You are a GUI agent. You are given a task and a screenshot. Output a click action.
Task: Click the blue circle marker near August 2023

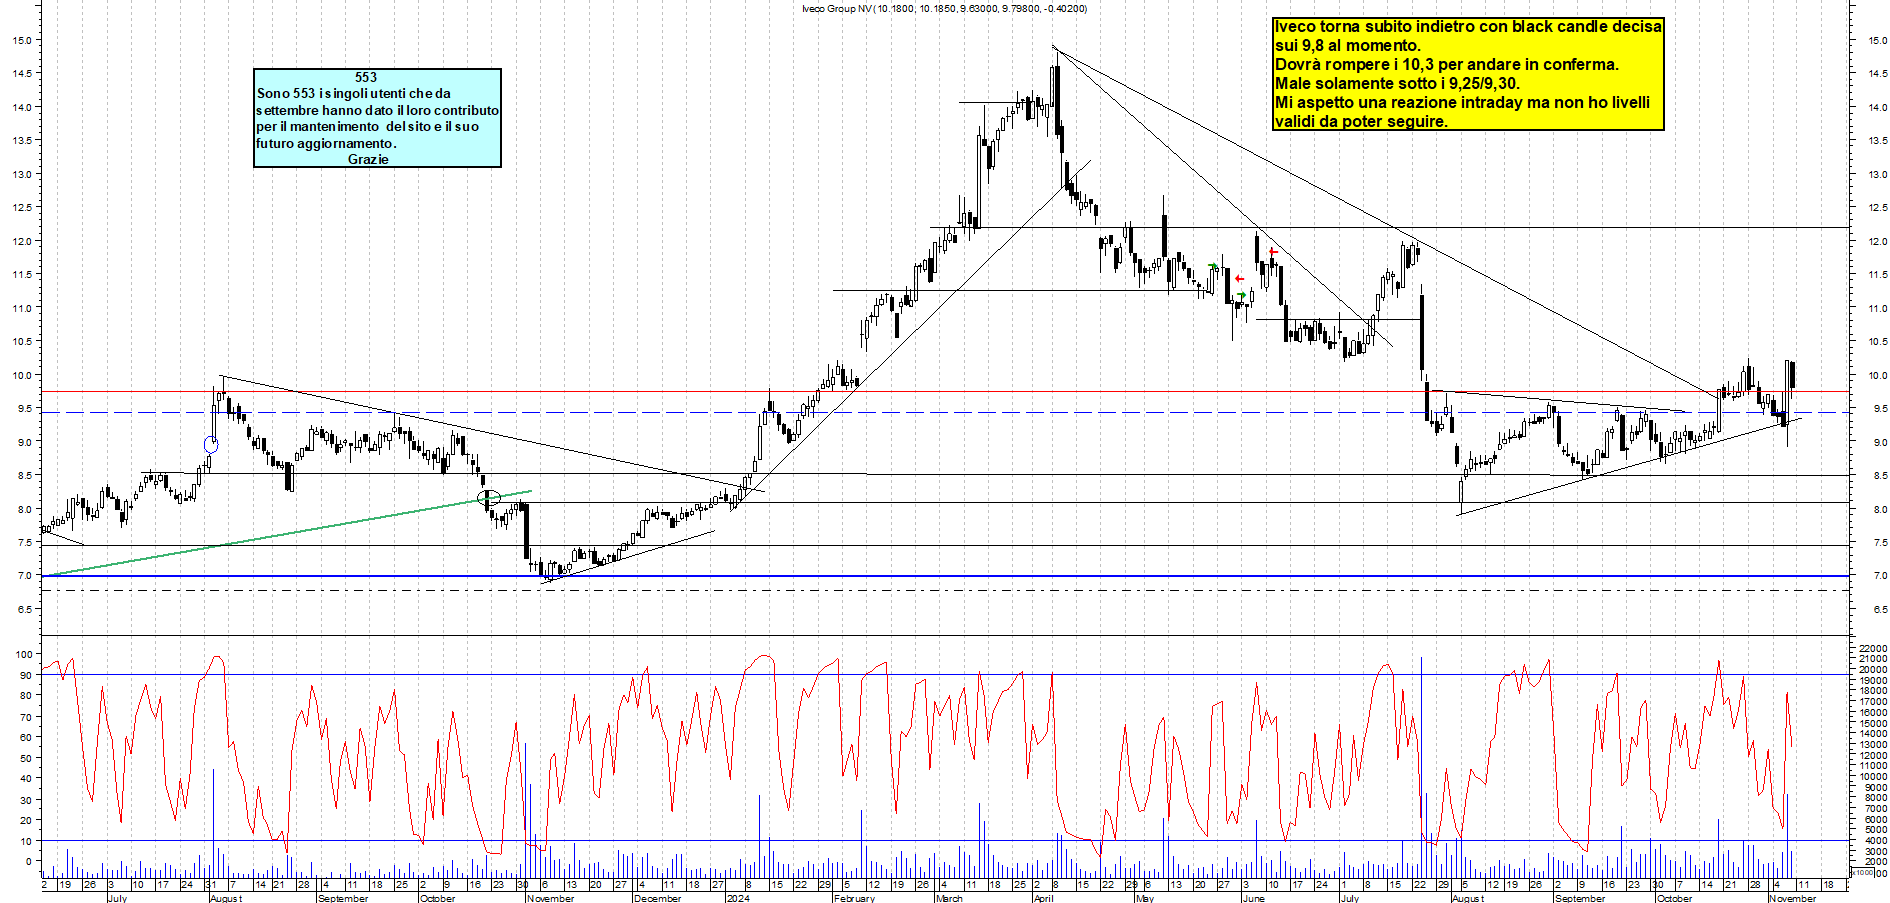[211, 444]
